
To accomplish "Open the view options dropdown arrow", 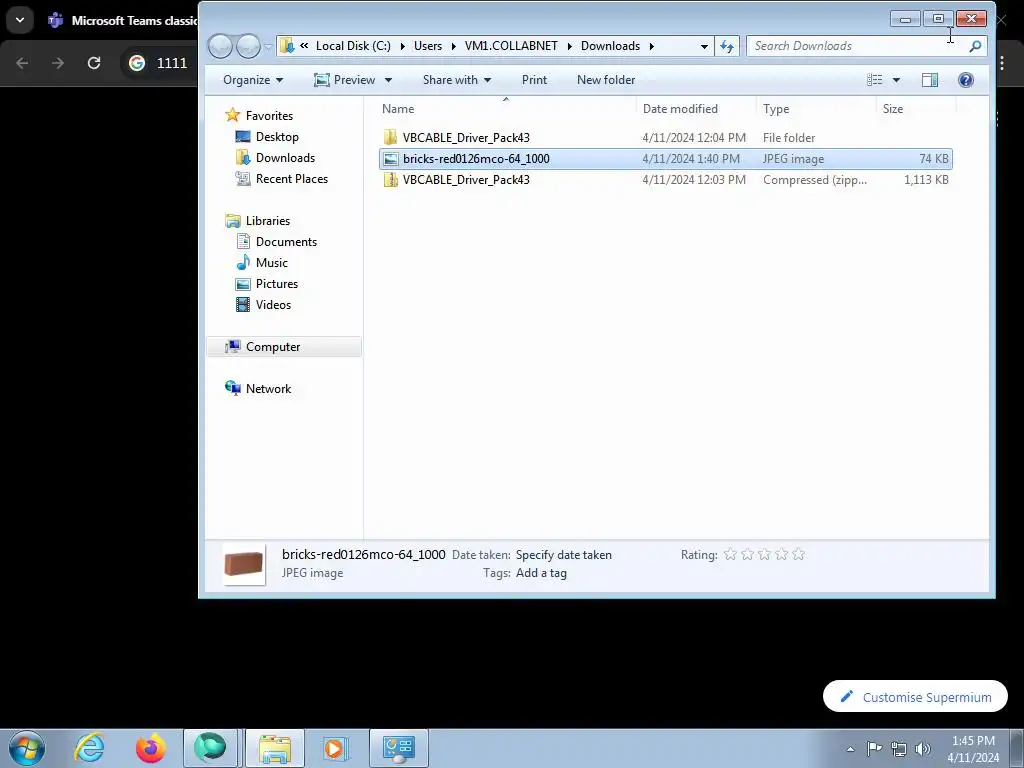I will (x=896, y=80).
